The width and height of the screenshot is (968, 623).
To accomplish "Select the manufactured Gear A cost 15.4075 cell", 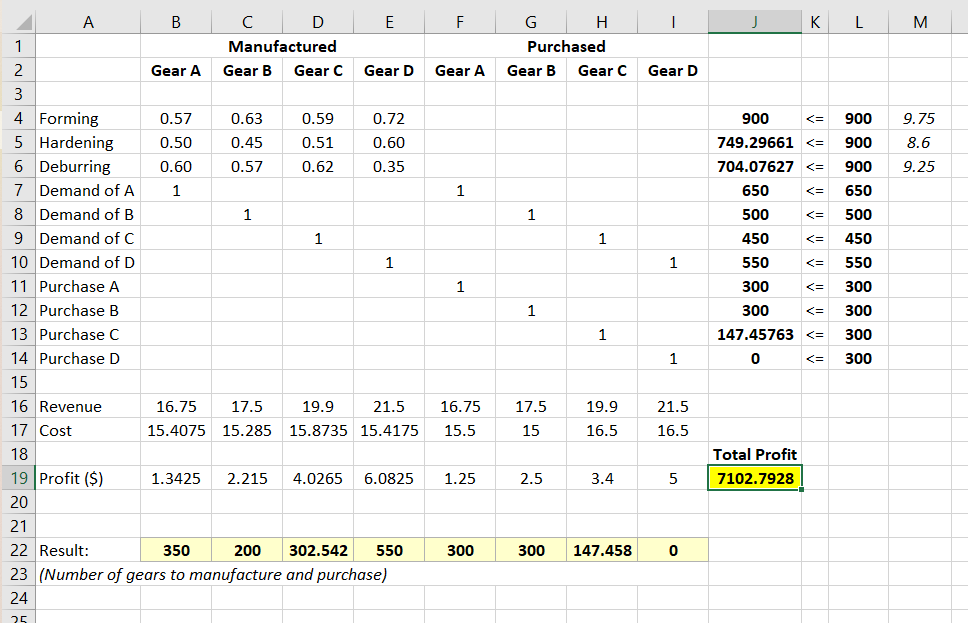I will pyautogui.click(x=175, y=430).
